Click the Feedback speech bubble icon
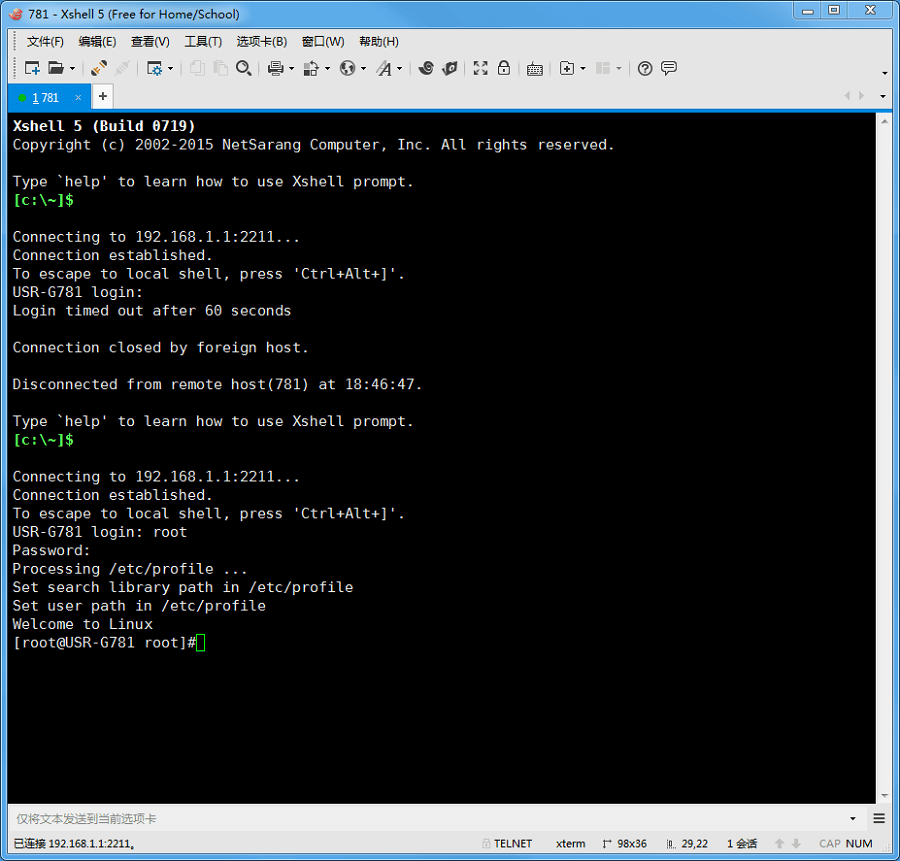 [x=669, y=68]
